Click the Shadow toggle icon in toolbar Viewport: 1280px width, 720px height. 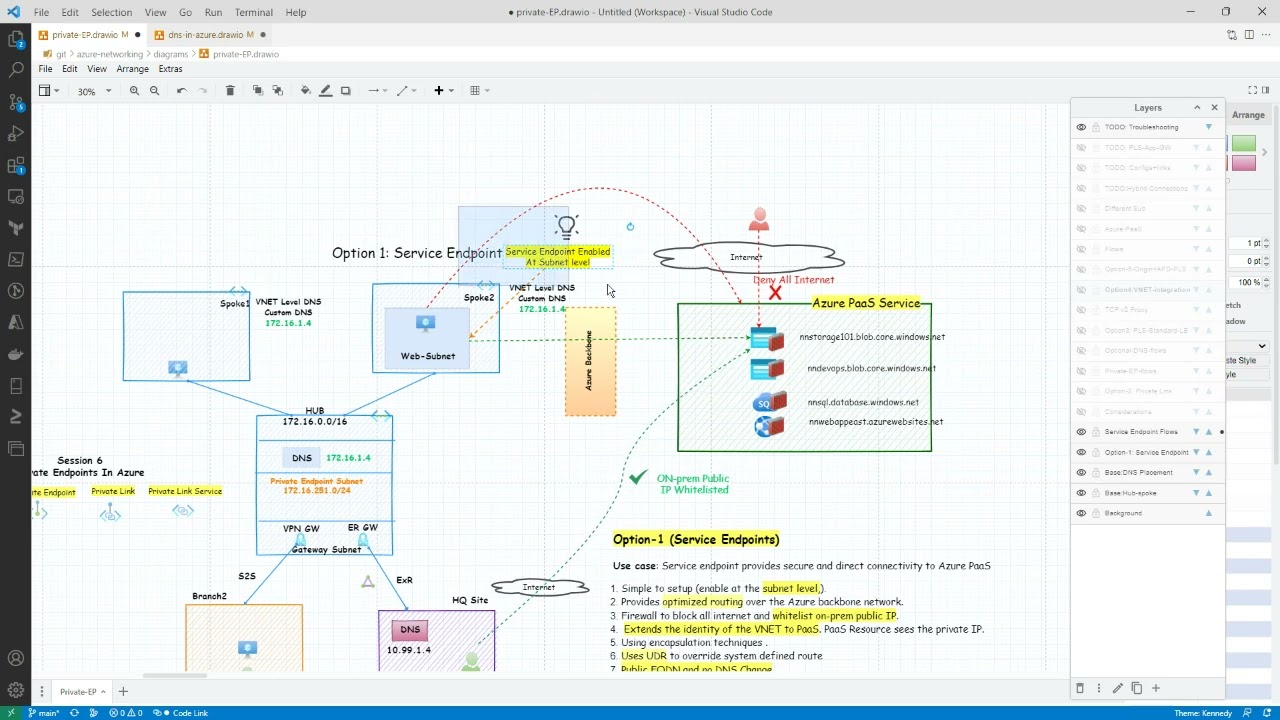346,91
